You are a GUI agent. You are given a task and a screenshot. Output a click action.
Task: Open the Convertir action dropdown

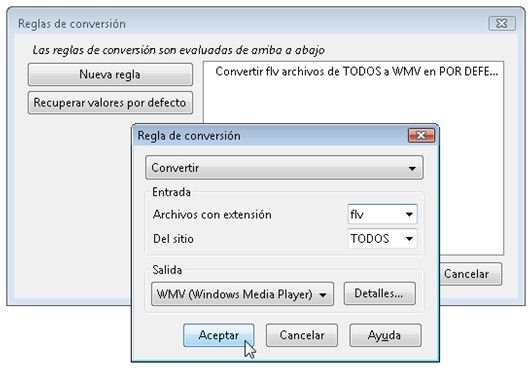coord(284,168)
